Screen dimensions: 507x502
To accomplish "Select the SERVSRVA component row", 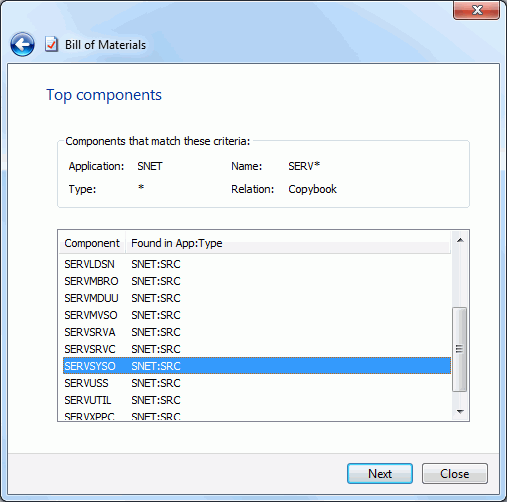I will [x=257, y=332].
